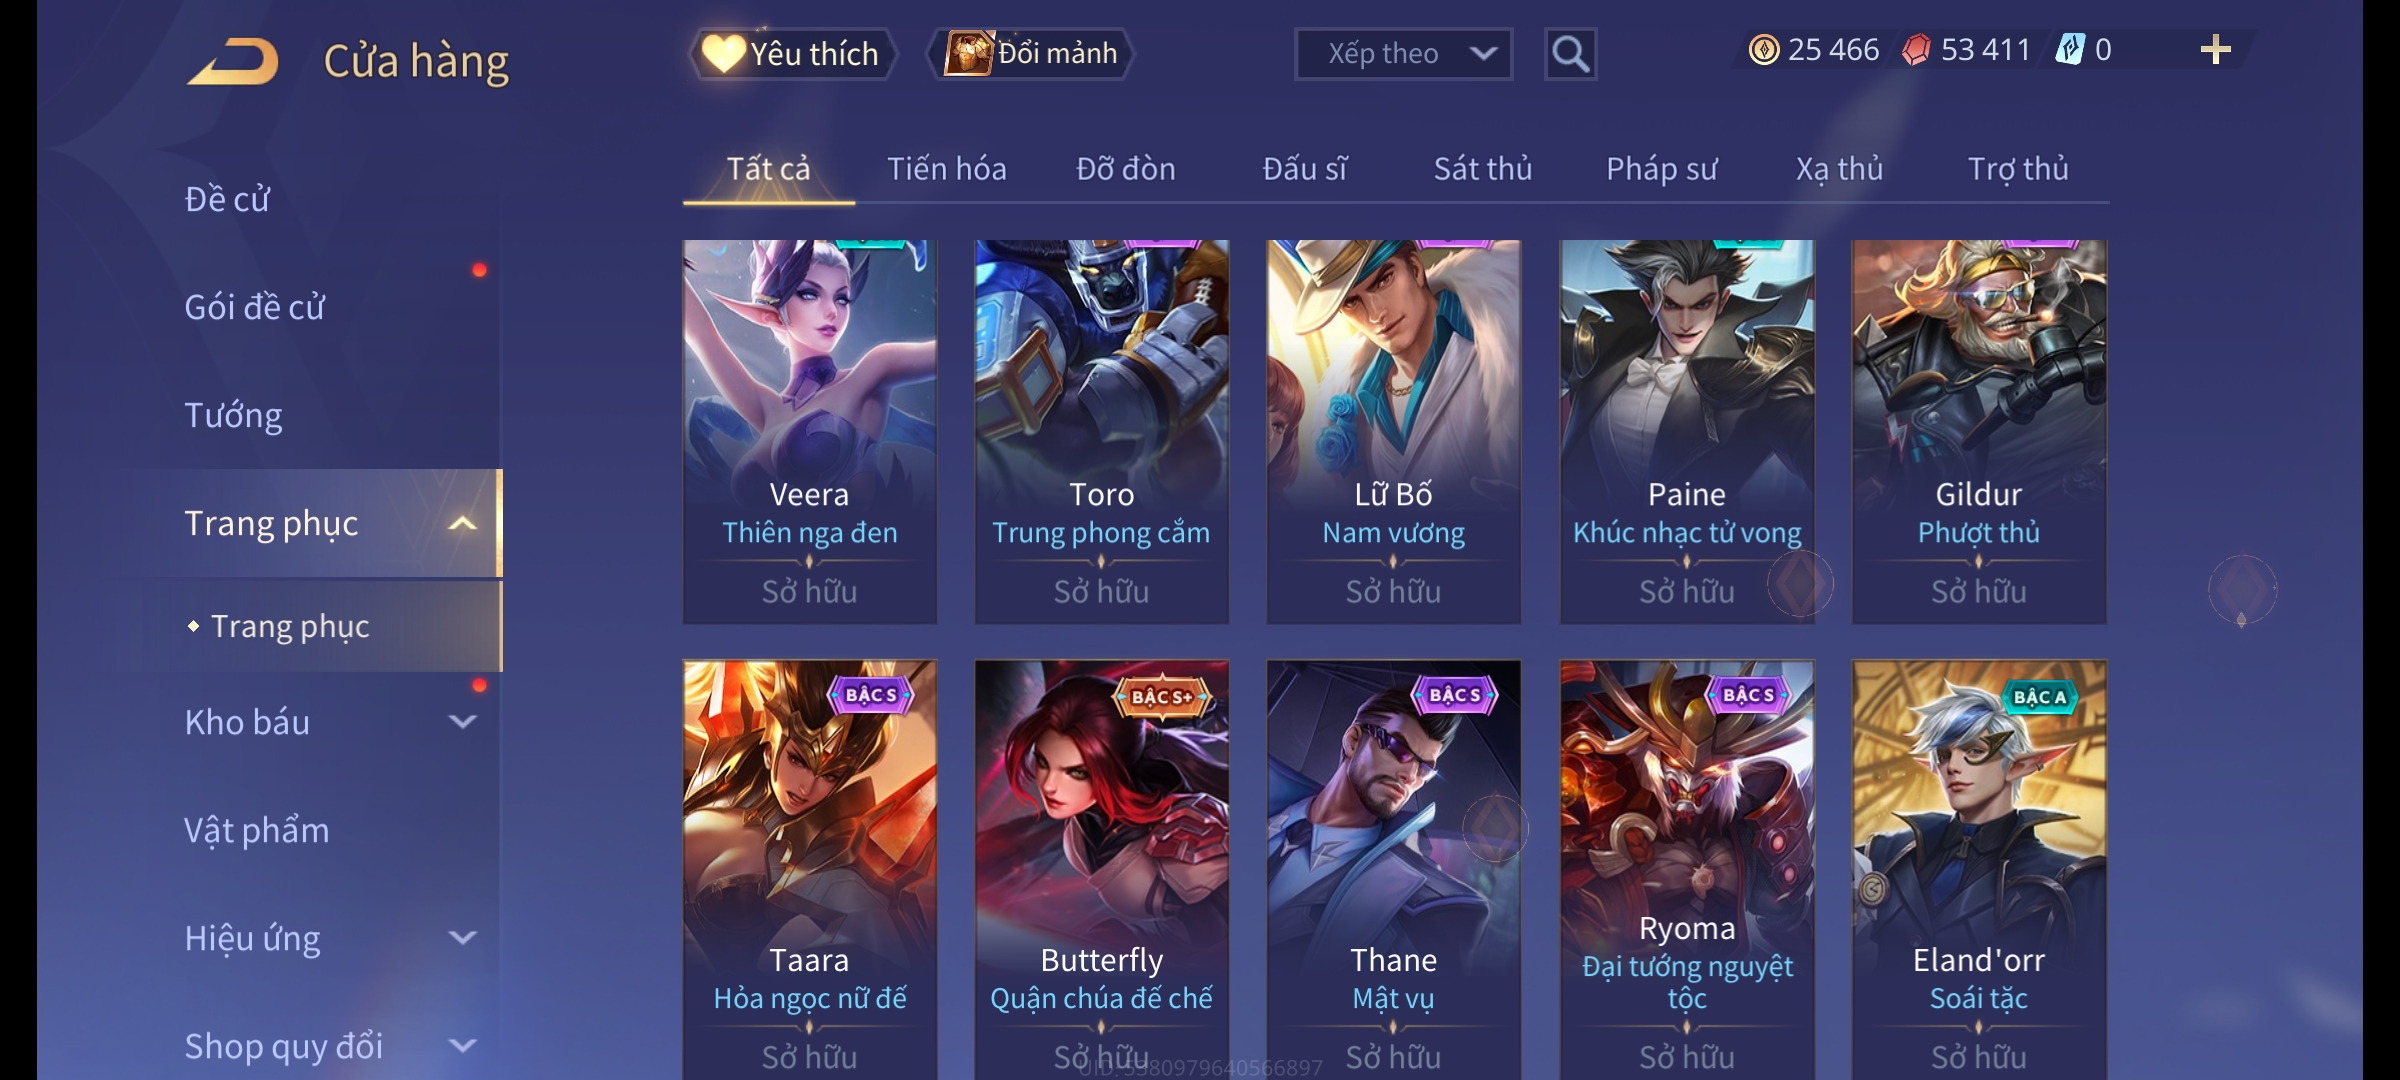
Task: Select Butterfly Quận chúa đế chế card
Action: tap(1101, 869)
